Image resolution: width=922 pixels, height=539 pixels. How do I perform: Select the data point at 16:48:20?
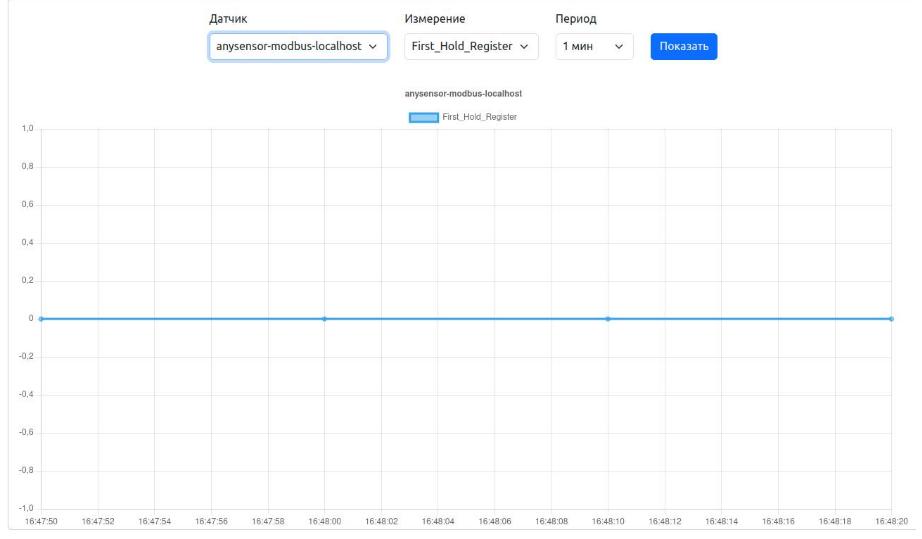891,319
